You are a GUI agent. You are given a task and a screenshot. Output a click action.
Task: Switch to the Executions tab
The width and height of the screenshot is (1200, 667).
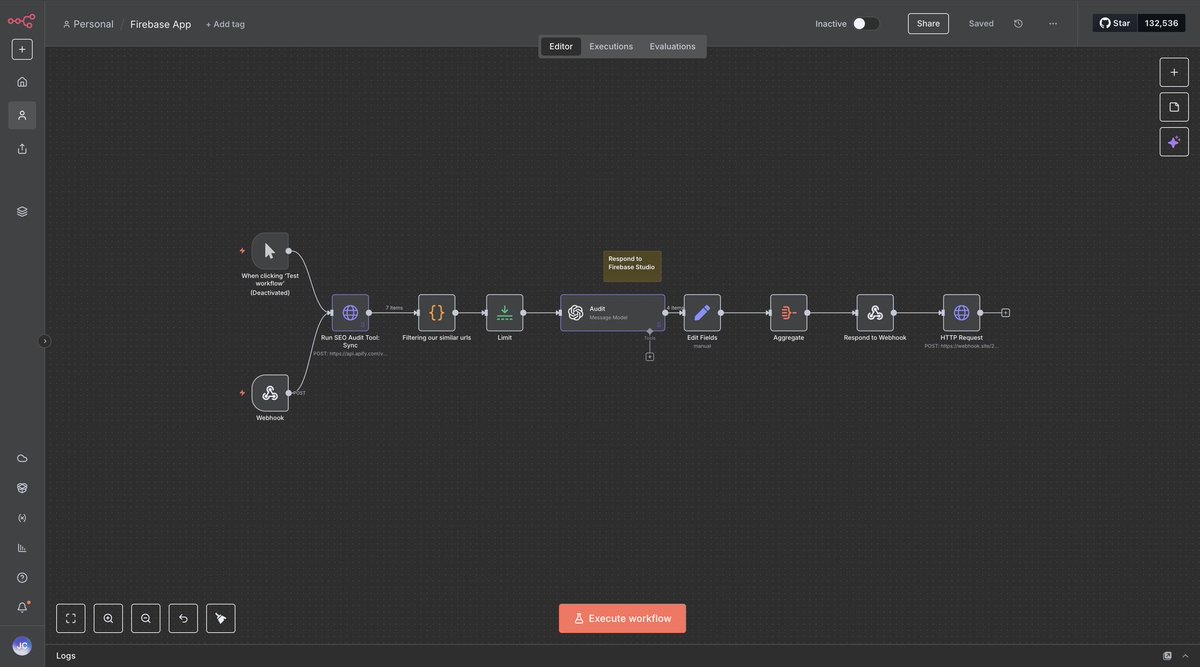click(x=611, y=44)
